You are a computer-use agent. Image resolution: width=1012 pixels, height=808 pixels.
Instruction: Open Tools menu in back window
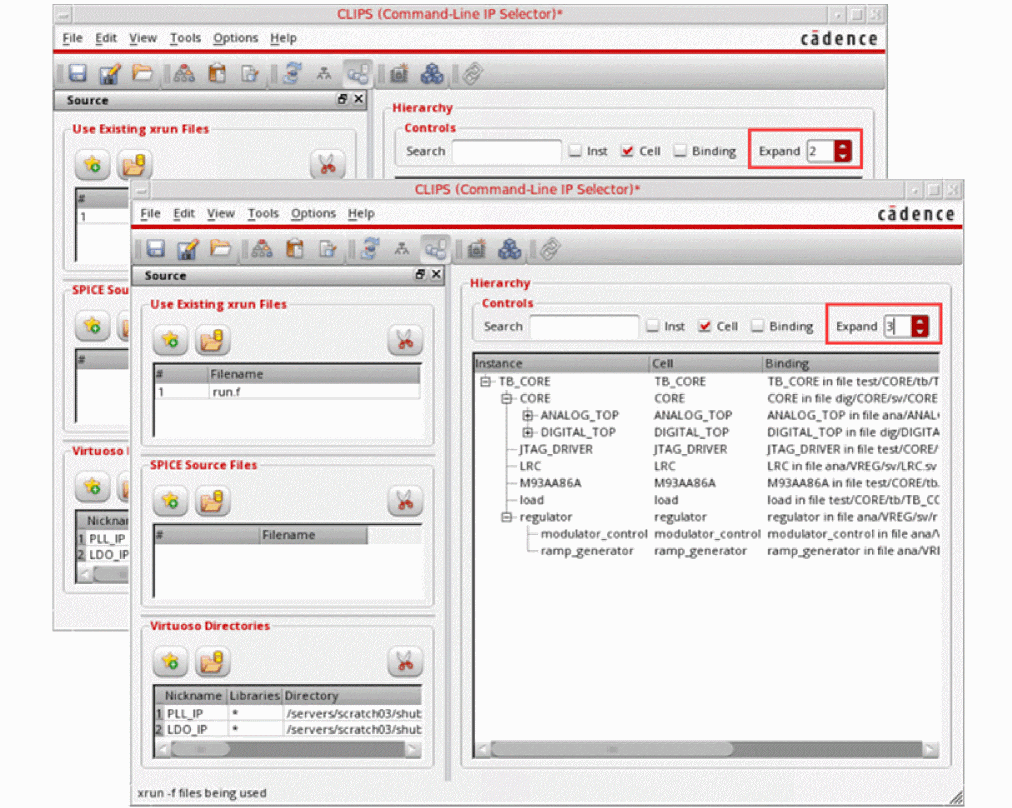[185, 38]
